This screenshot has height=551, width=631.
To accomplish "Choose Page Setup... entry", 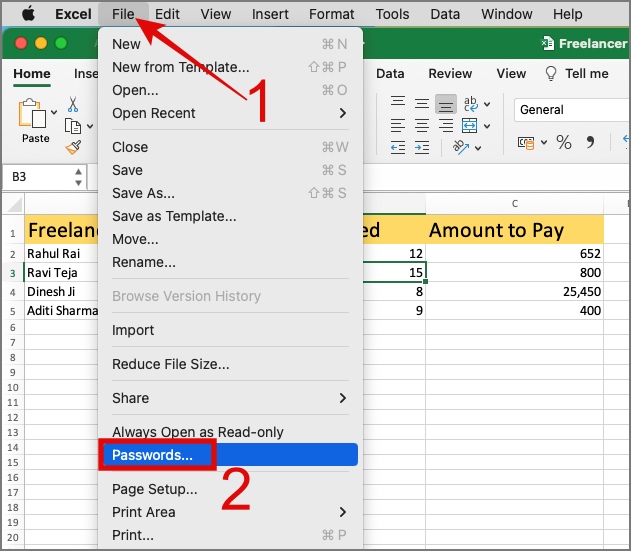I will coord(231,489).
